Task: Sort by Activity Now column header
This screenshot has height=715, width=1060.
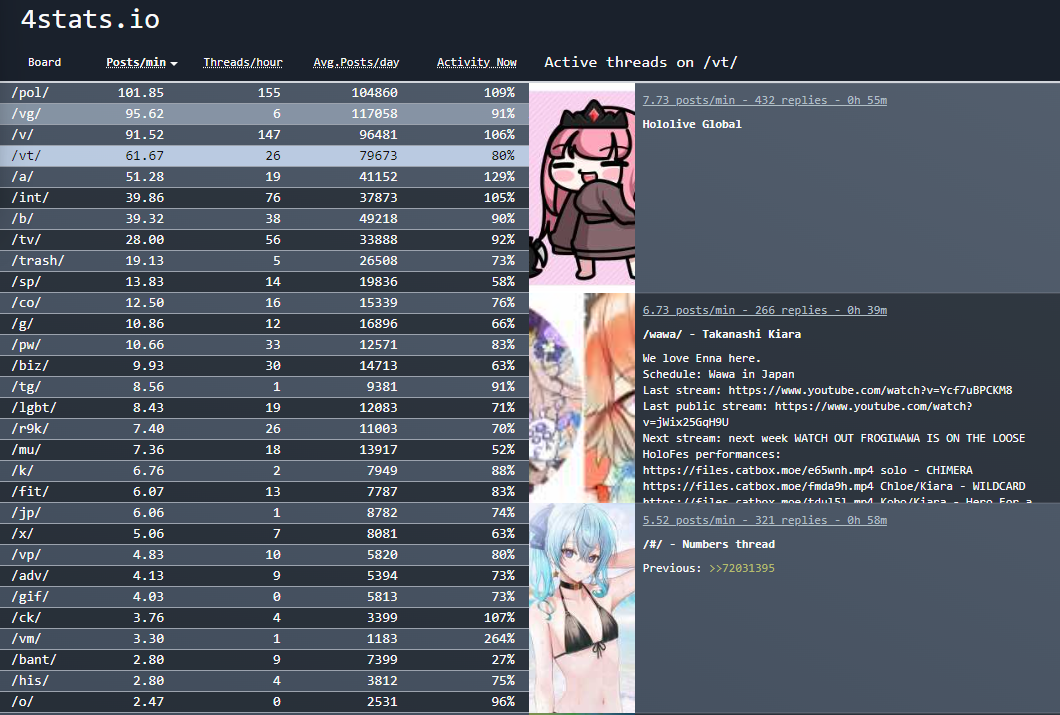Action: 477,62
